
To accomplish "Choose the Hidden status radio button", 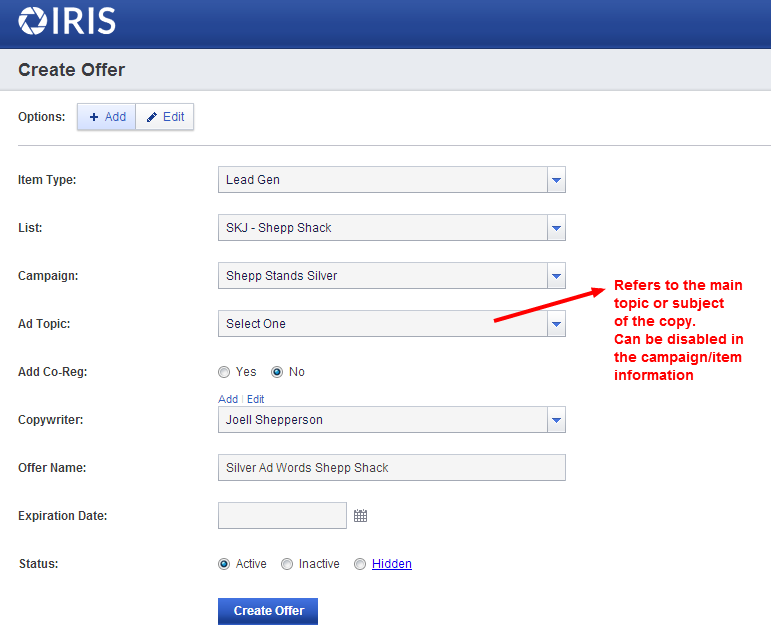I will (360, 564).
